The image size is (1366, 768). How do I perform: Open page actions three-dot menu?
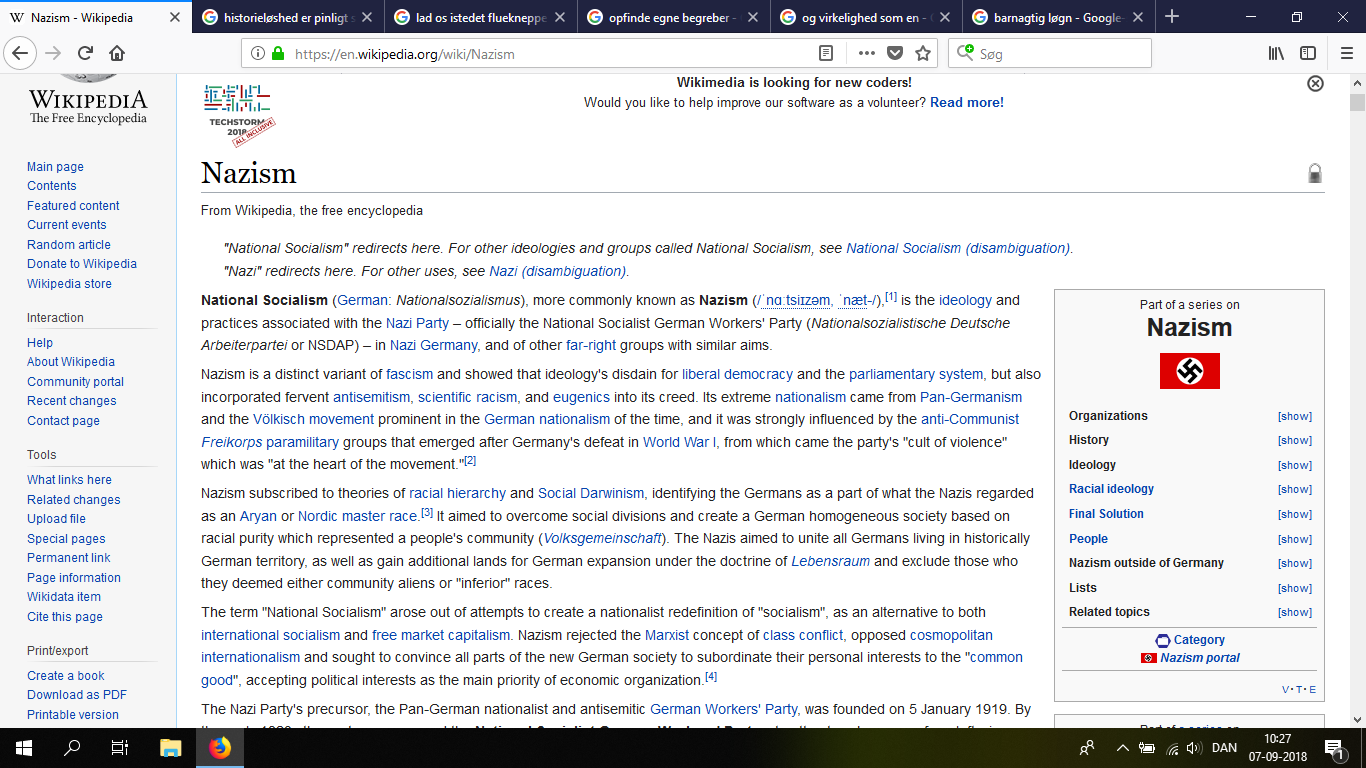pos(866,53)
